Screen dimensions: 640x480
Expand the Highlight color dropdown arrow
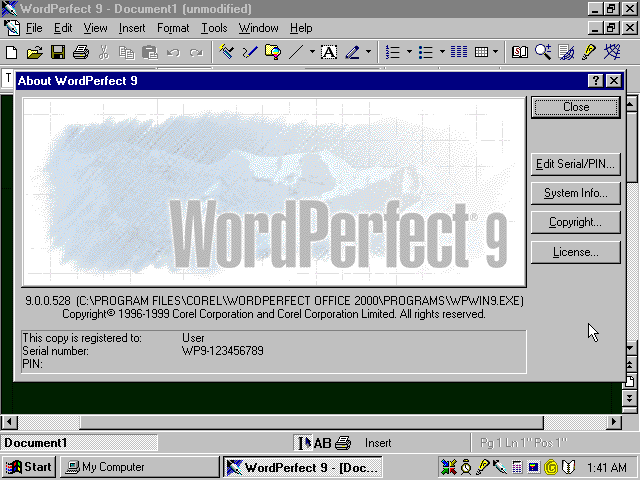369,52
